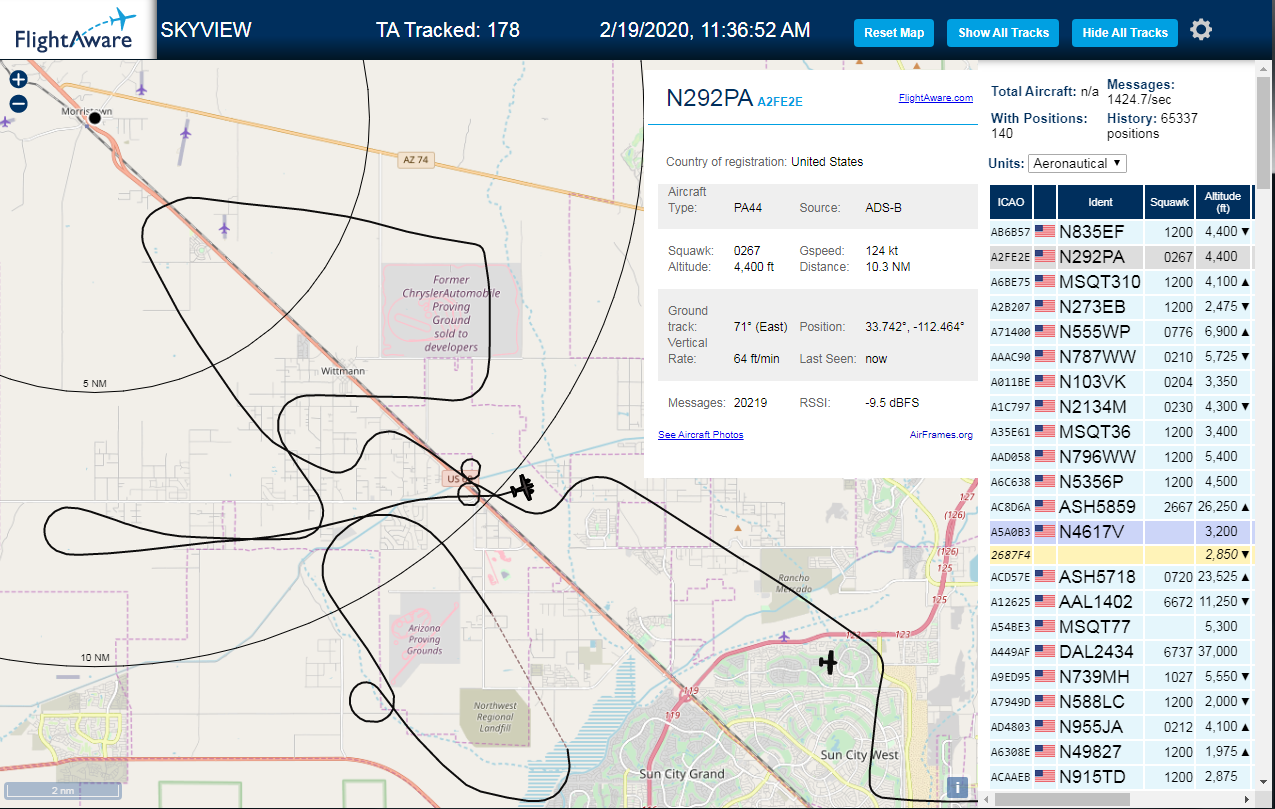Select the DAL2434 aircraft row
The width and height of the screenshot is (1275, 809).
pyautogui.click(x=1121, y=652)
